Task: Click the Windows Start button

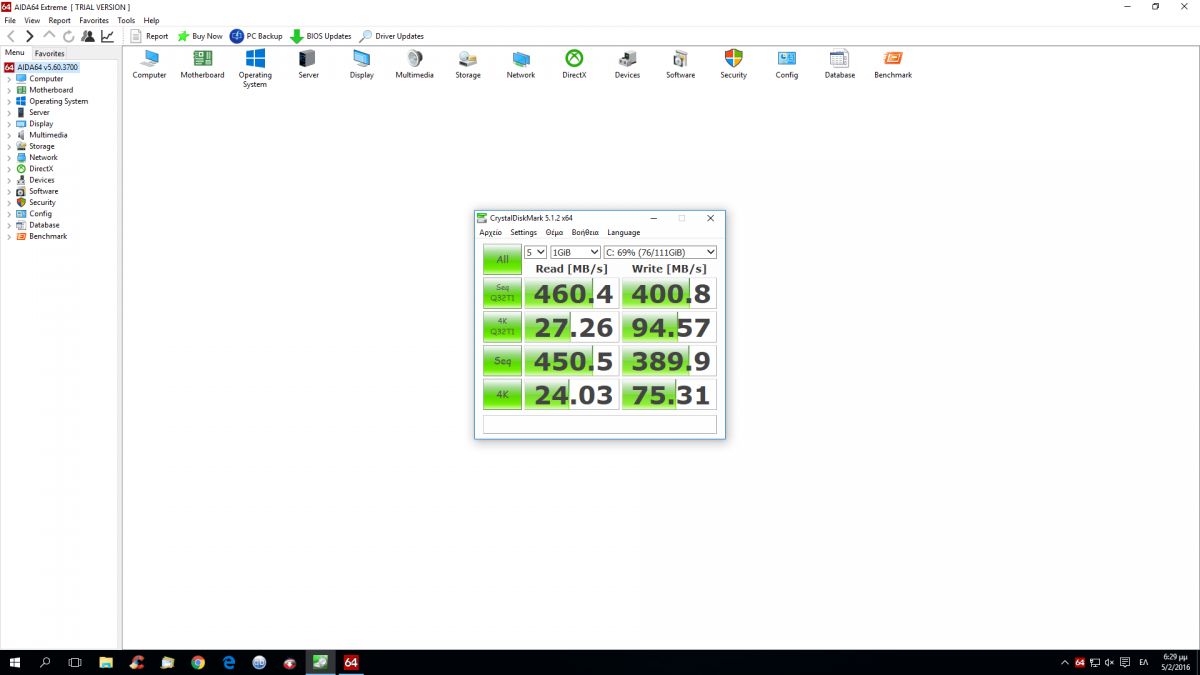Action: [x=15, y=662]
